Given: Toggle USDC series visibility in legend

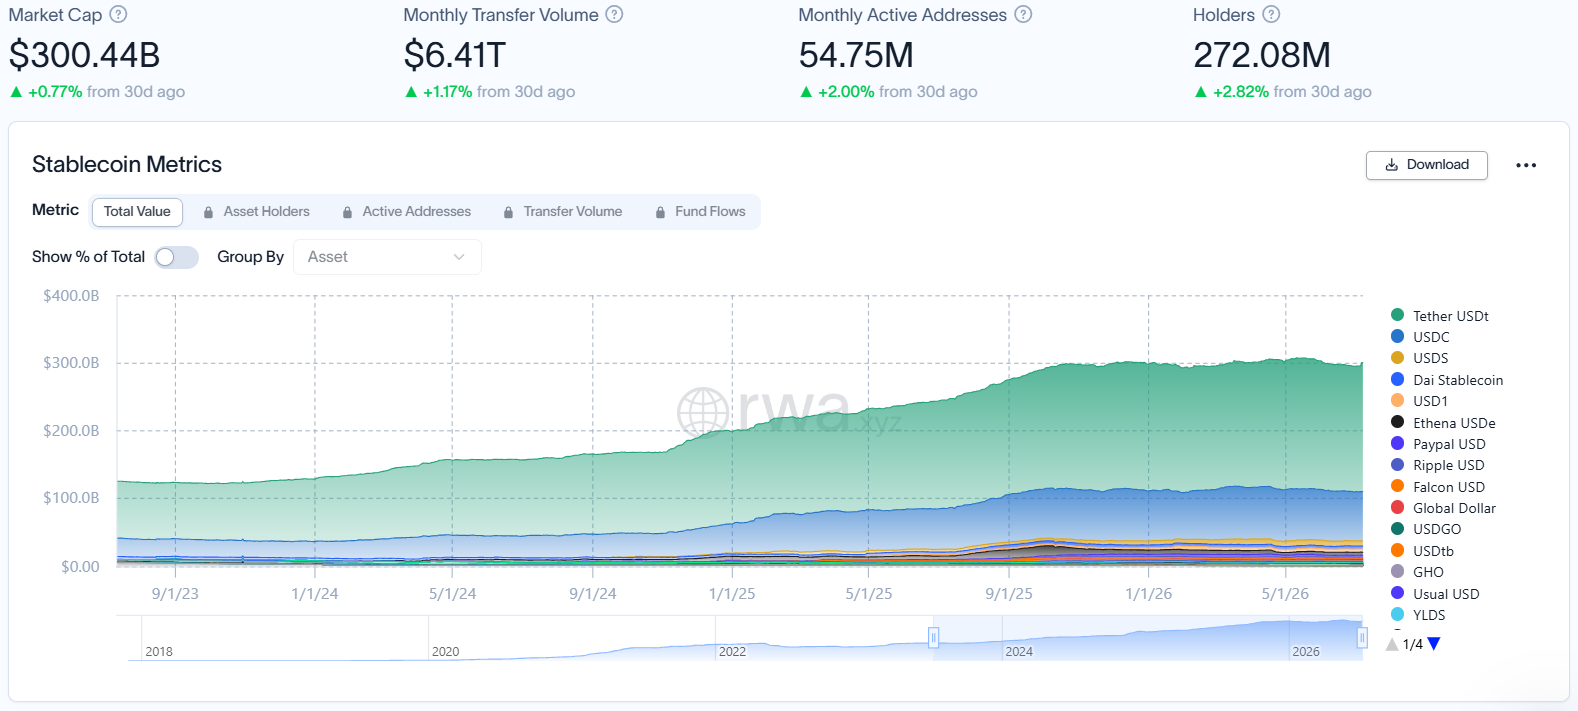Looking at the screenshot, I should coord(1420,337).
